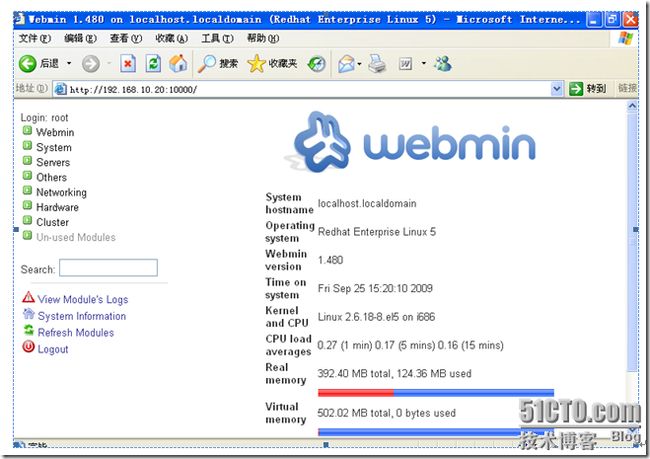Viewport: 650px width, 459px height.
Task: Open the 查看(V) View menu
Action: coord(126,39)
